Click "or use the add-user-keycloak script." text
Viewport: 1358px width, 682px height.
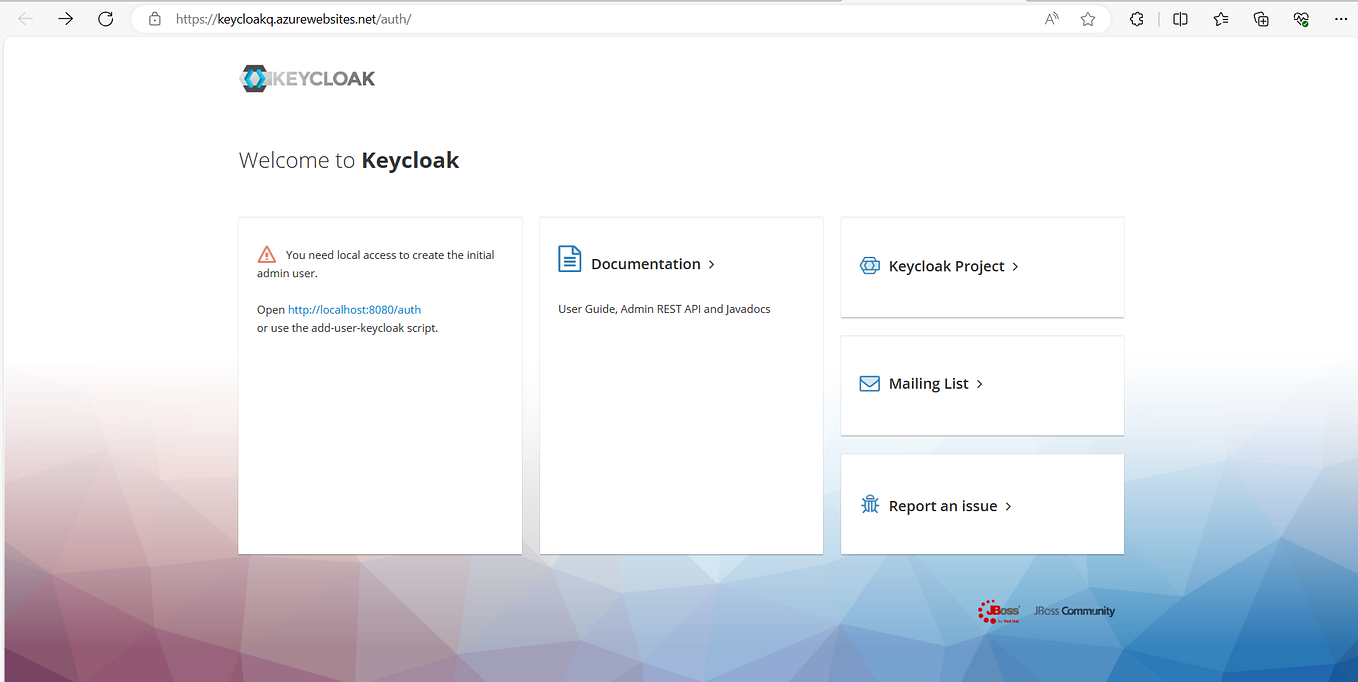pos(347,328)
